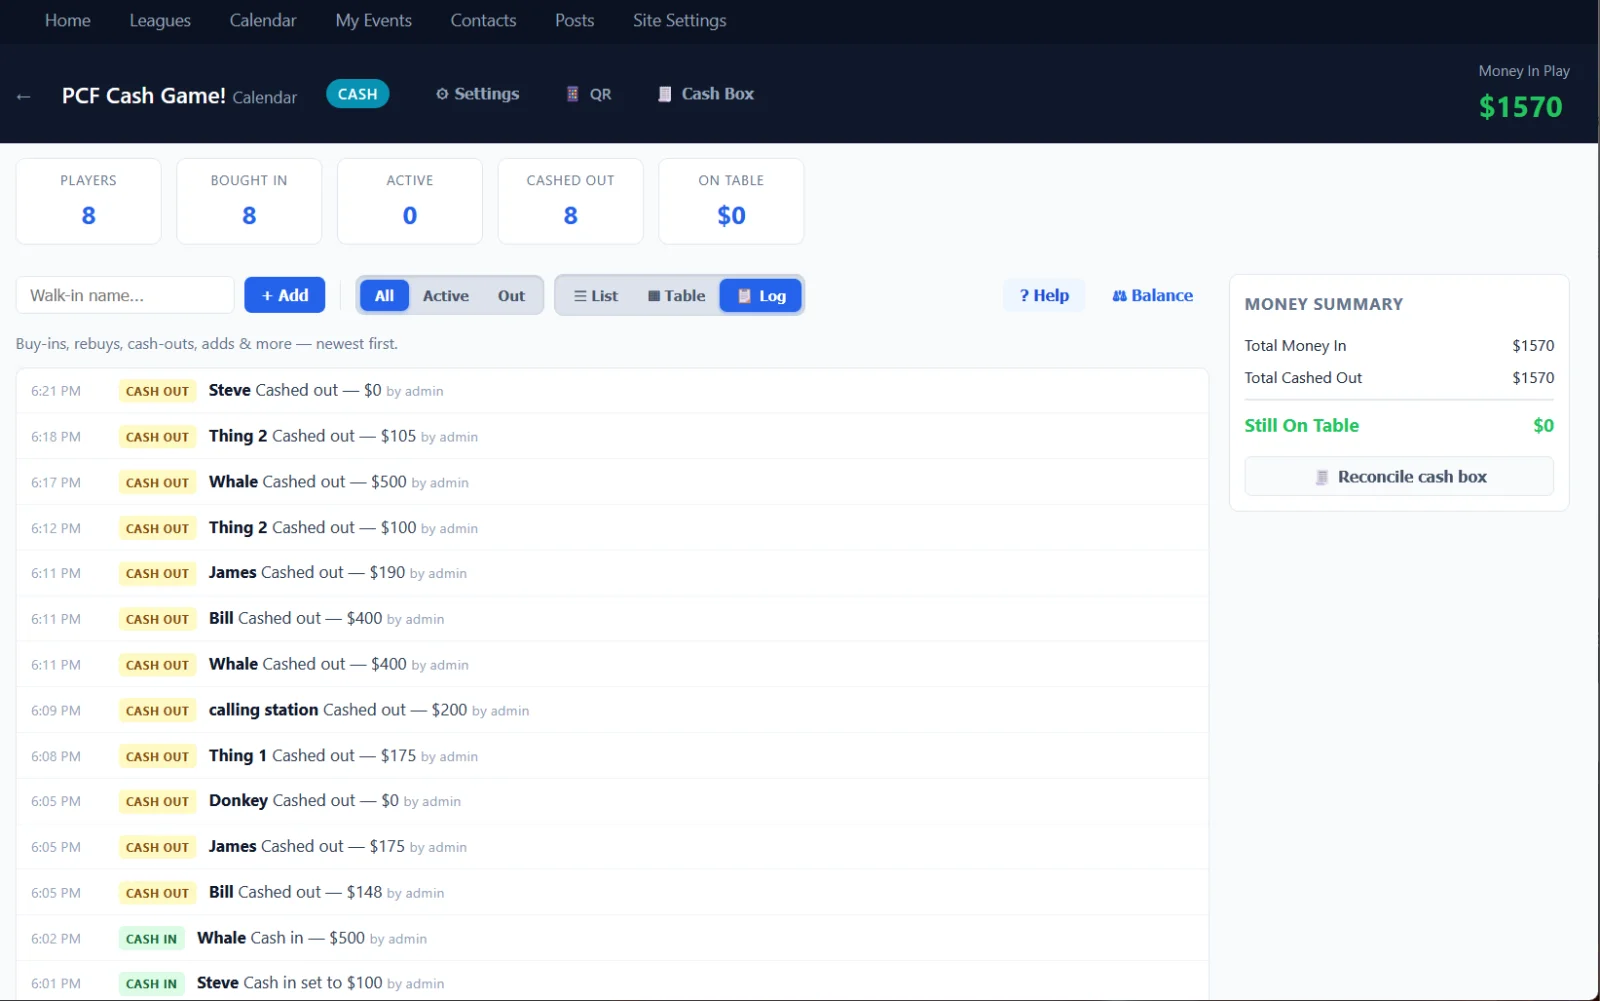The image size is (1600, 1001).
Task: Open Settings with the gear icon
Action: pos(477,94)
